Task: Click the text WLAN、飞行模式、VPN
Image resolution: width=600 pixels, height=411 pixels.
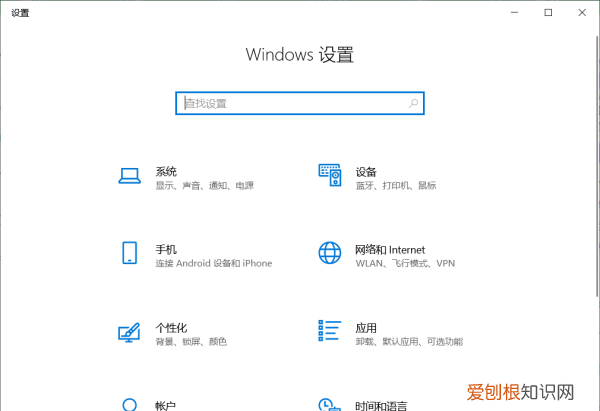Action: [405, 263]
